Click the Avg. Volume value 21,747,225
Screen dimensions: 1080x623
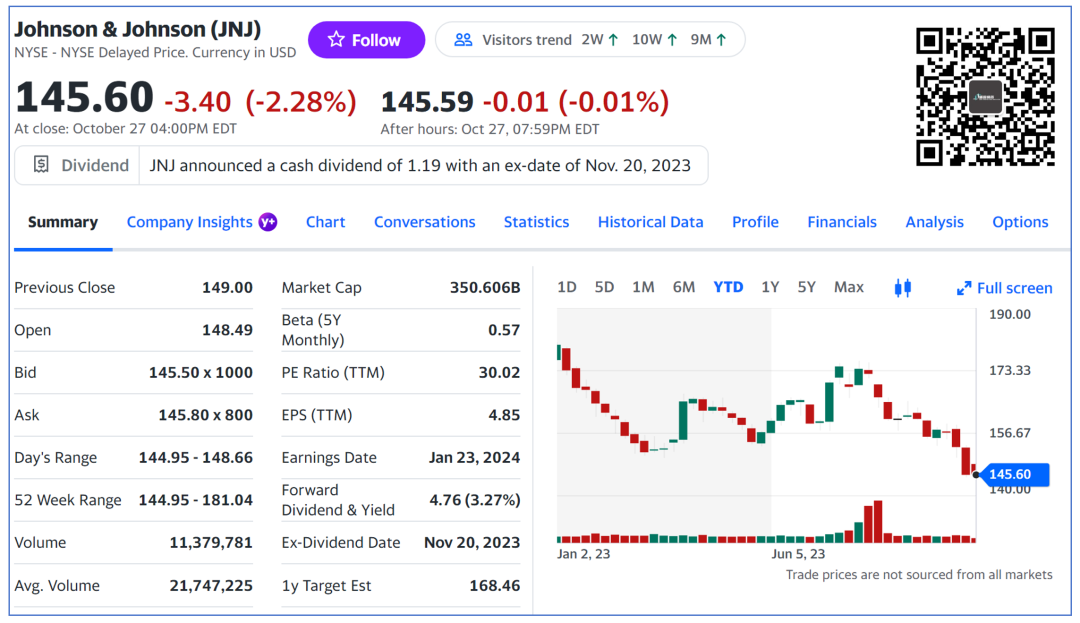point(211,586)
